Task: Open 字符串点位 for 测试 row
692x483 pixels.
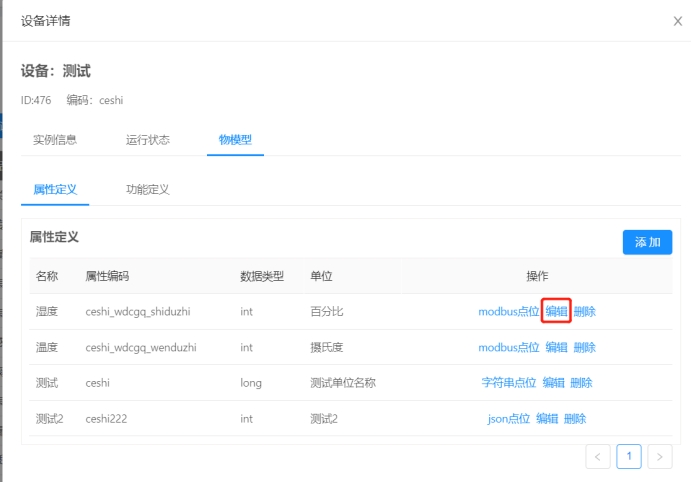Action: (x=507, y=383)
